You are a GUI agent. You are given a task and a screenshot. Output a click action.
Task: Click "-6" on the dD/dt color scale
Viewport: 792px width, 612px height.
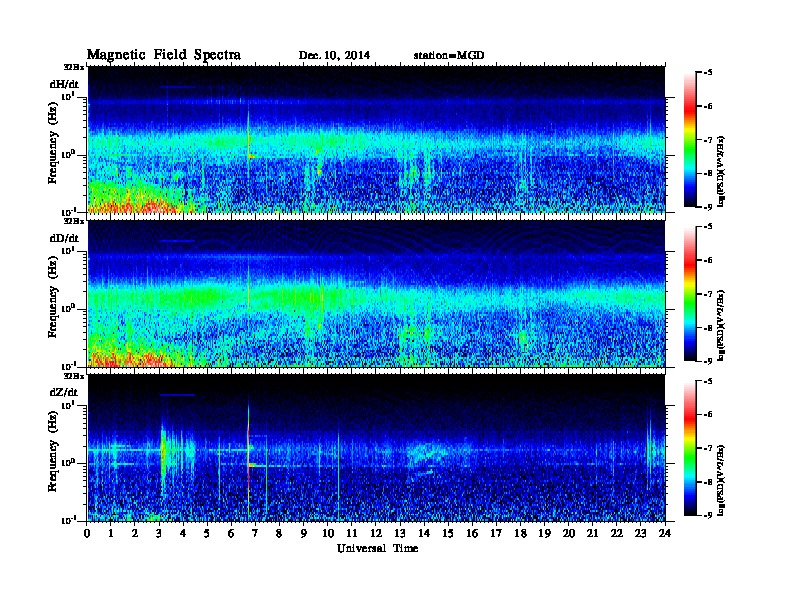pos(708,261)
